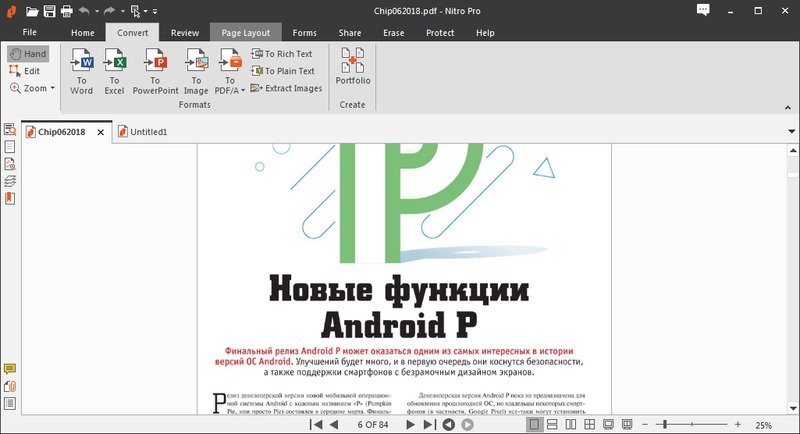
Task: Open the Share ribbon tab
Action: click(x=350, y=33)
